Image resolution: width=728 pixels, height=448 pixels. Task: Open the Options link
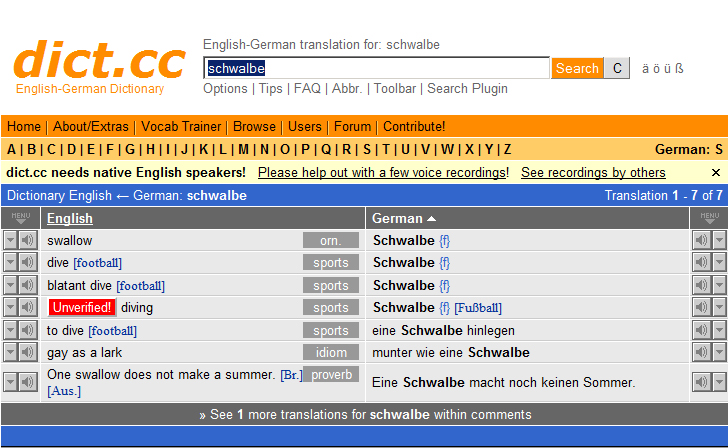click(x=225, y=88)
